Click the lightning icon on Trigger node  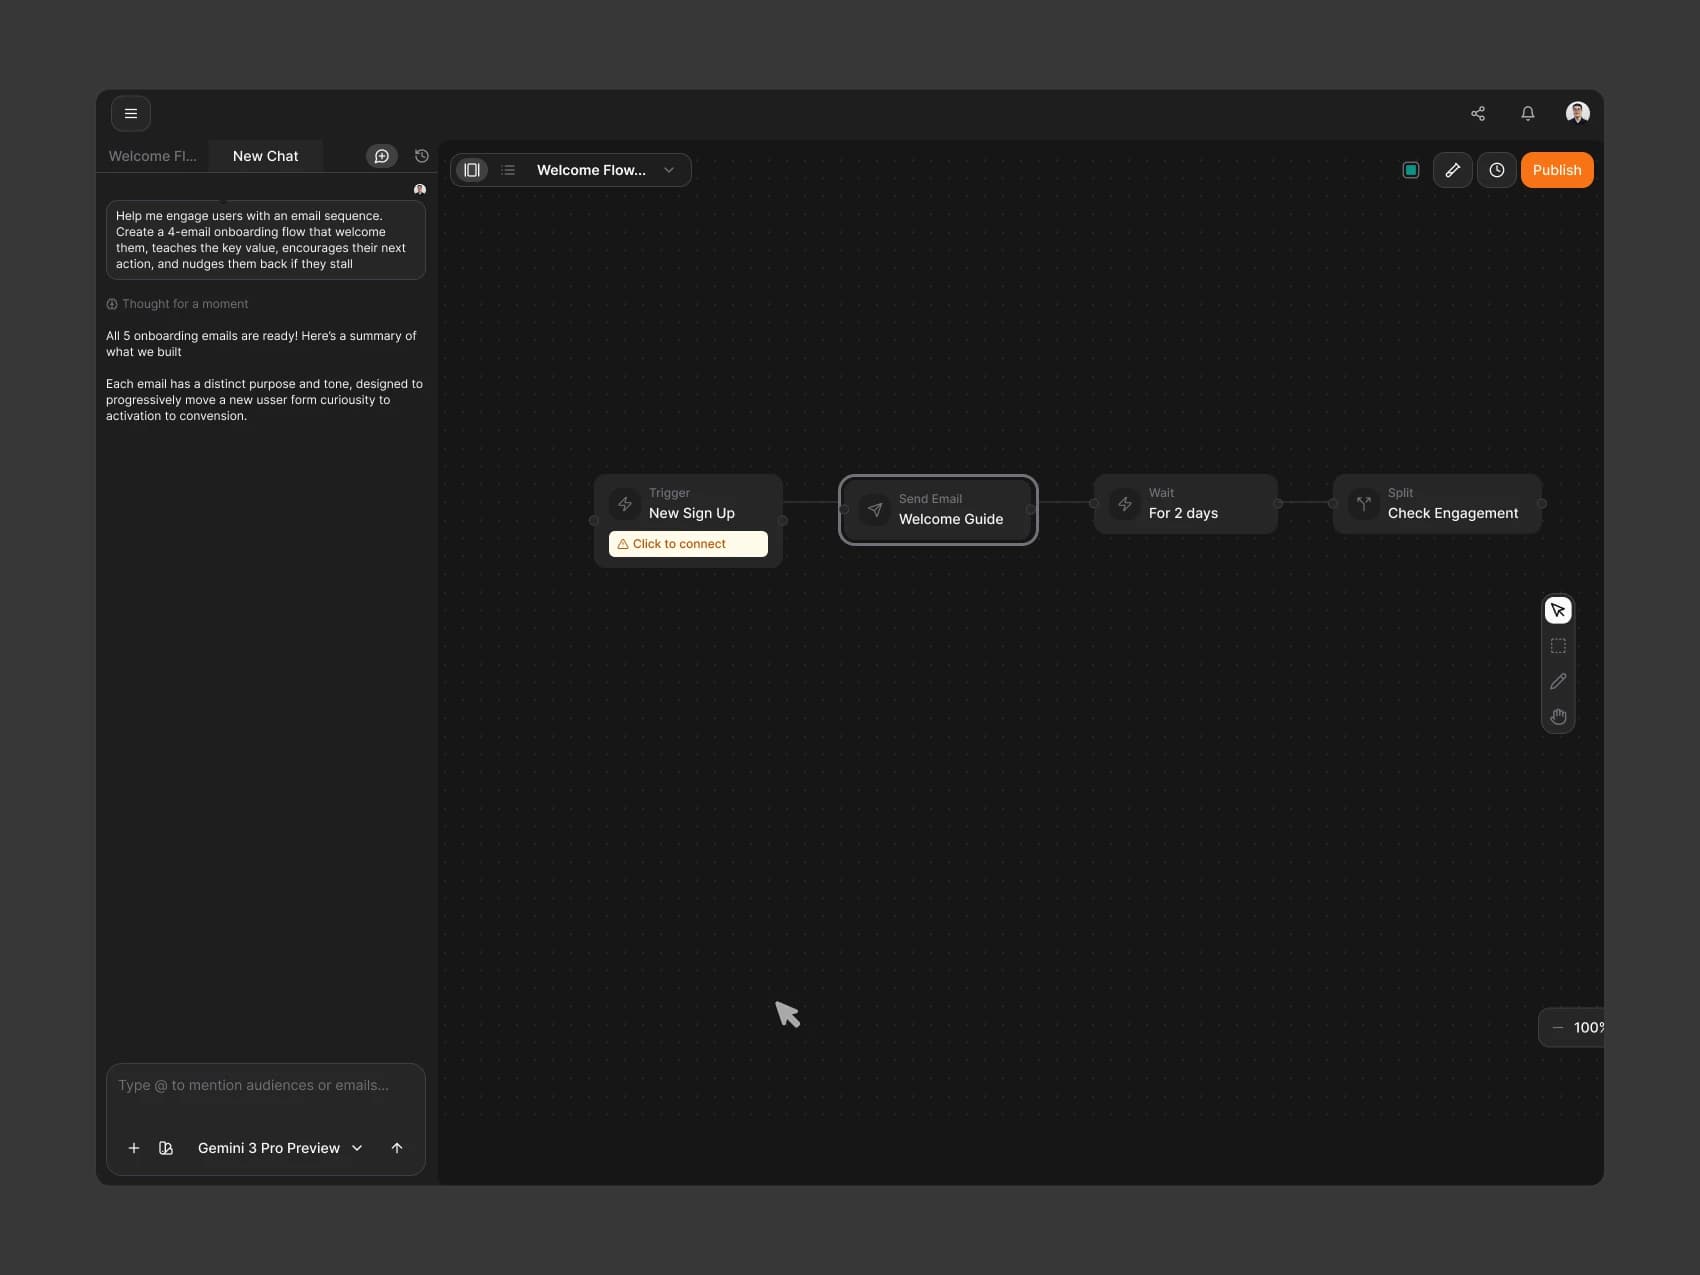pyautogui.click(x=625, y=504)
